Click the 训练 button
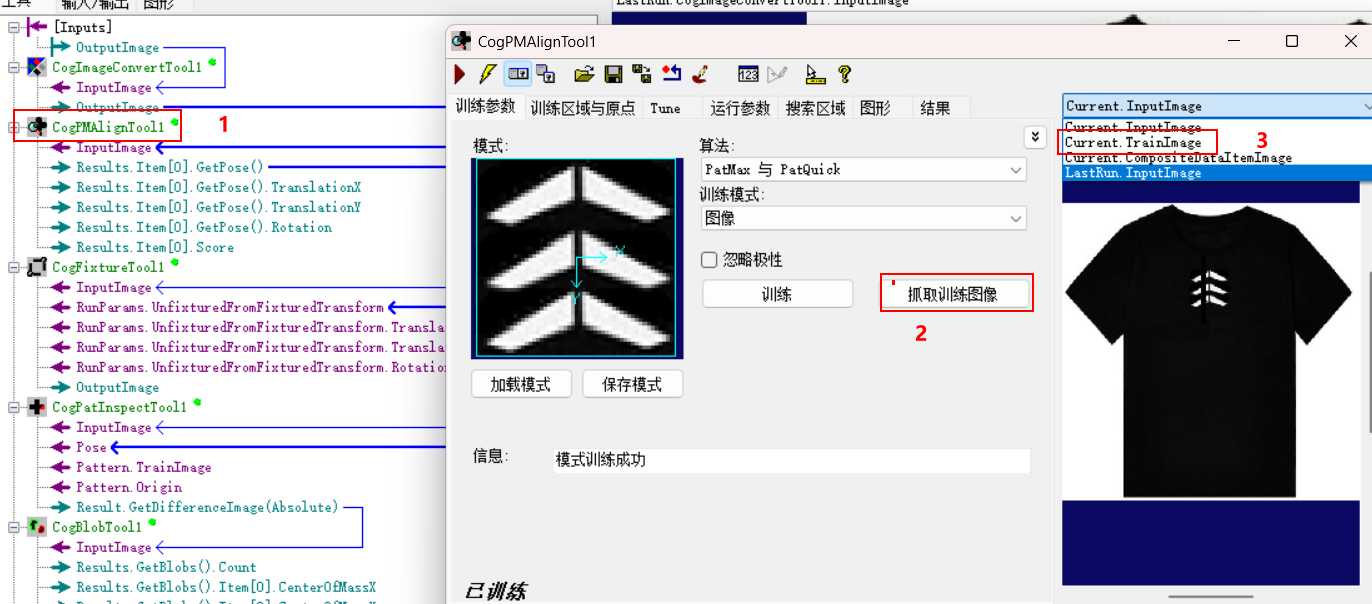 point(777,294)
